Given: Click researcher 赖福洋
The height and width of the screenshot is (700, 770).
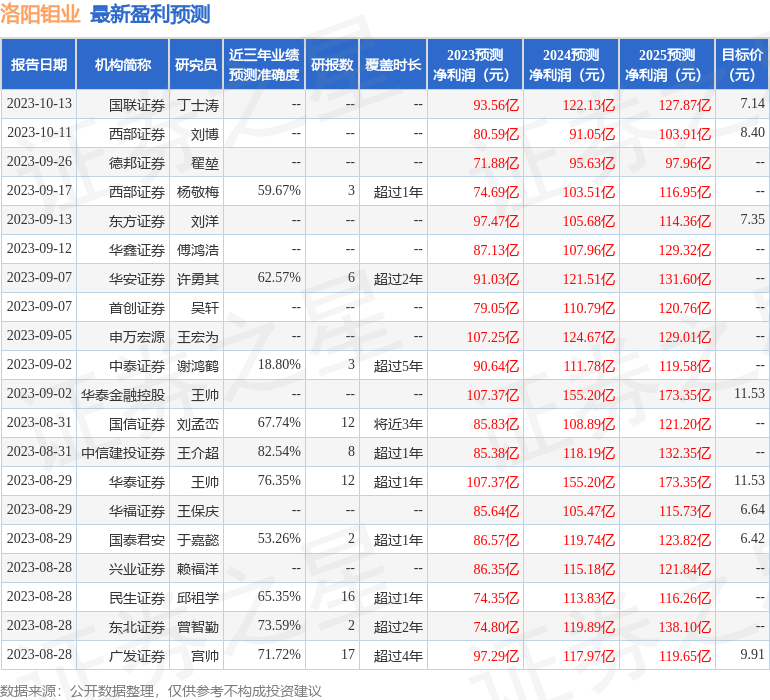Looking at the screenshot, I should (198, 569).
